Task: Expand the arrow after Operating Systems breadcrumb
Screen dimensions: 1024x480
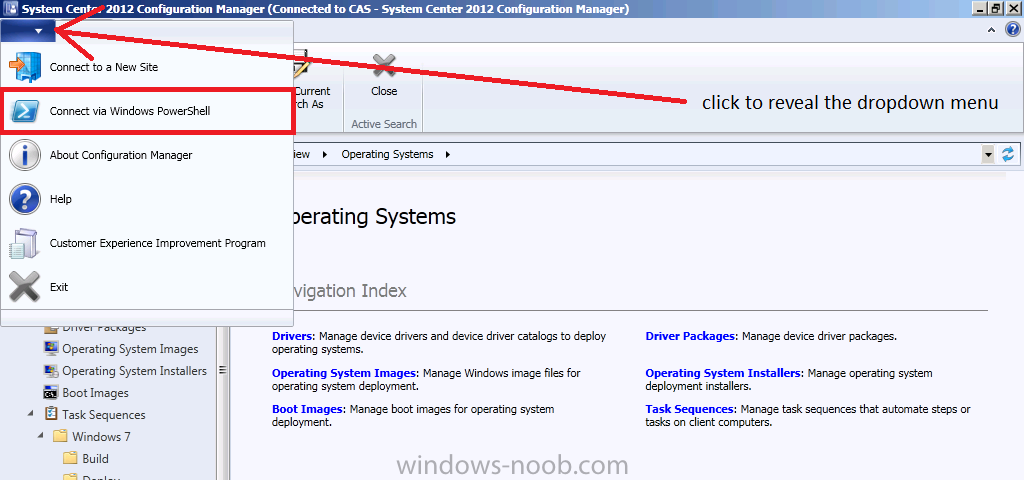Action: 447,155
